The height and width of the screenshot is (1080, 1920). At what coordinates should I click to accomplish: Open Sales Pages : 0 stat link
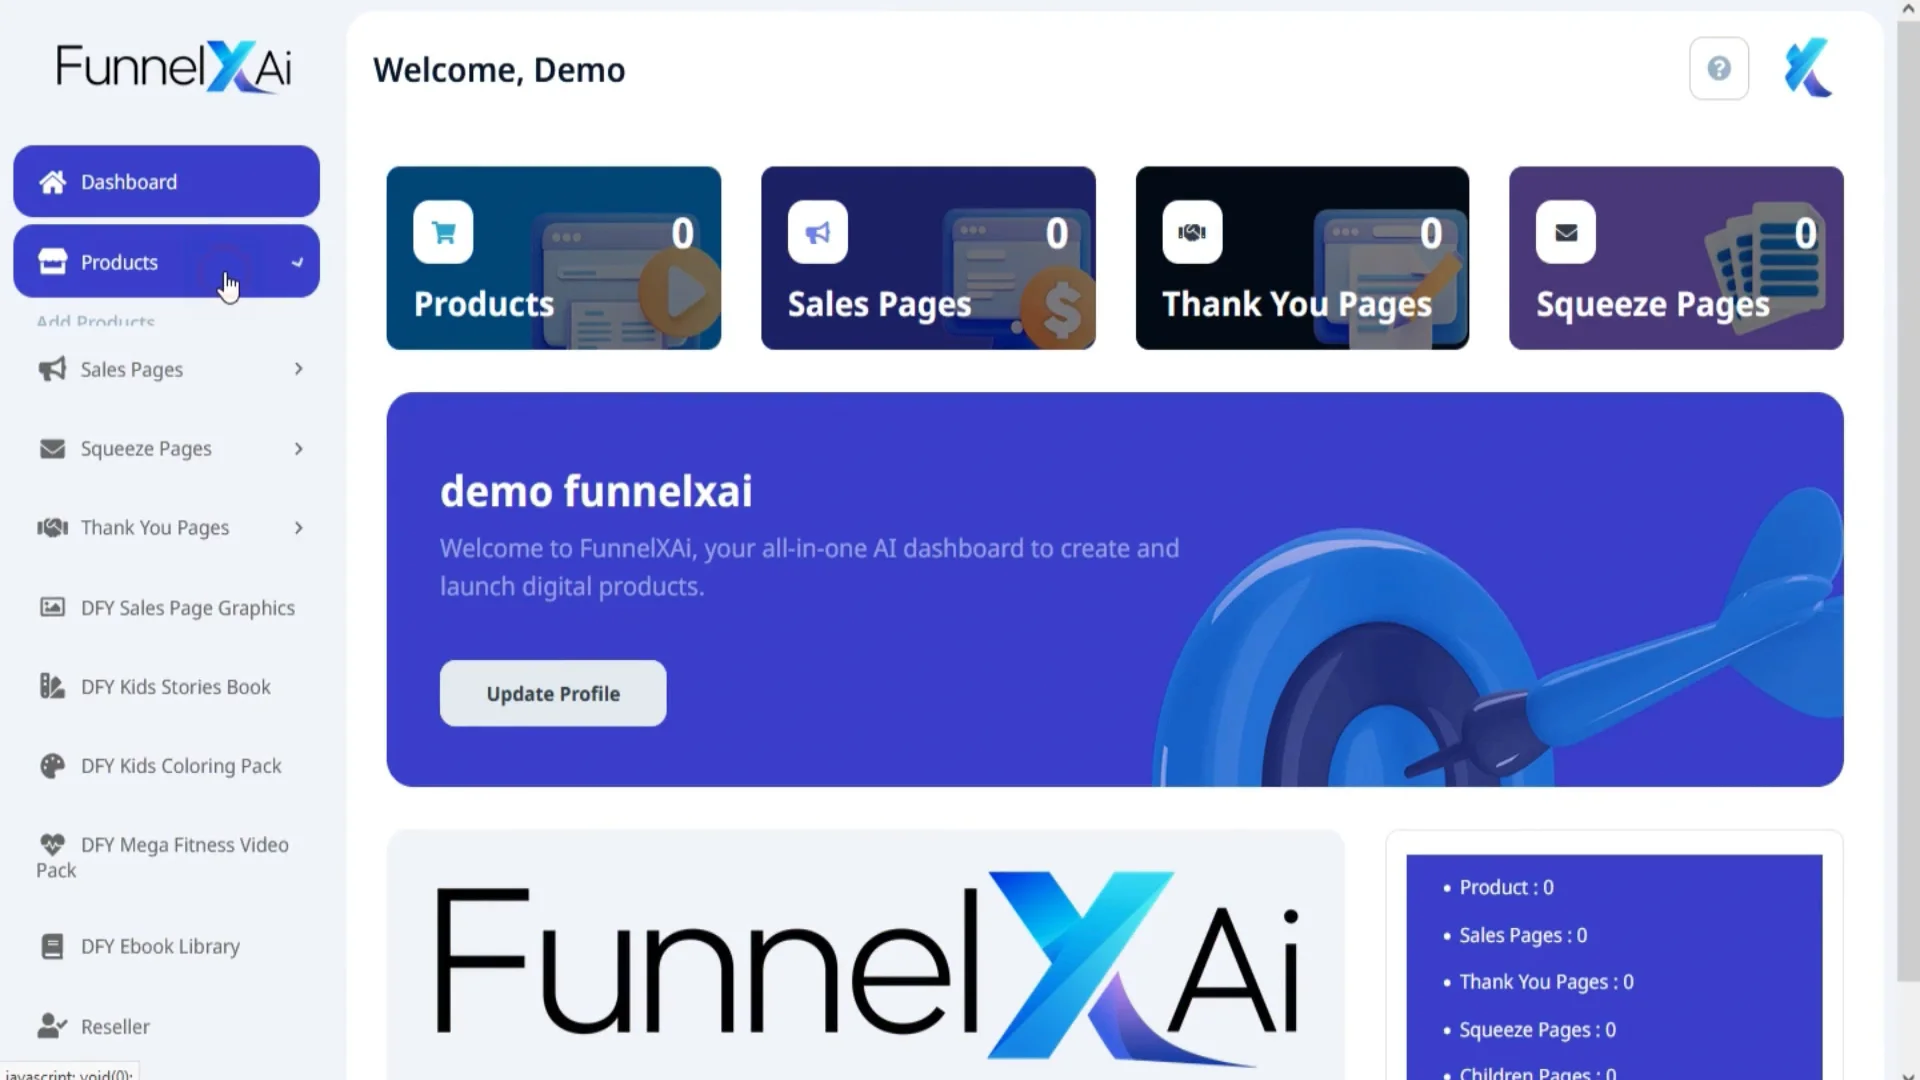1521,935
